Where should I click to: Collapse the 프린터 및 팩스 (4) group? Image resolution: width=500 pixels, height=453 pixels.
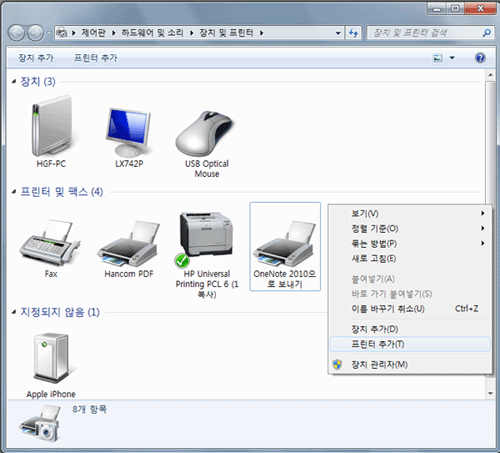click(14, 192)
